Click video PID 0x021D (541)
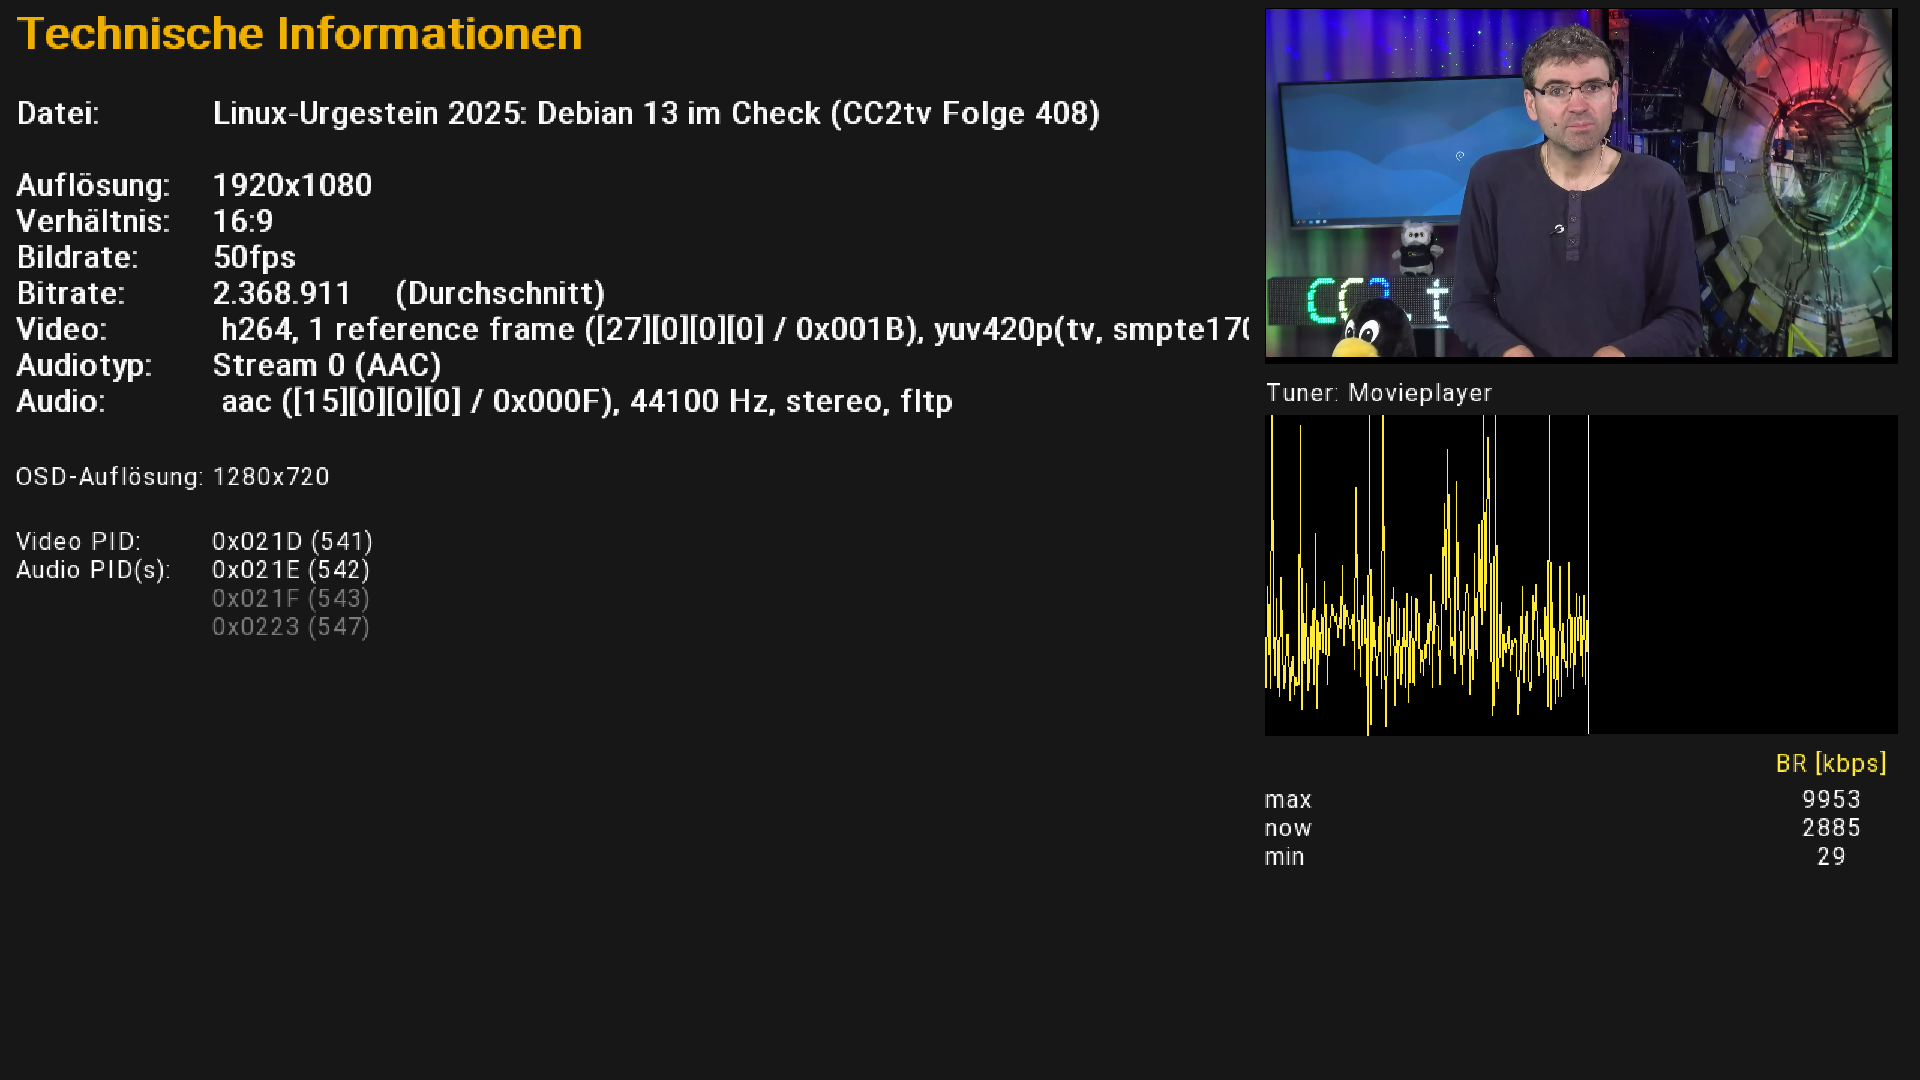The height and width of the screenshot is (1080, 1920). (292, 541)
